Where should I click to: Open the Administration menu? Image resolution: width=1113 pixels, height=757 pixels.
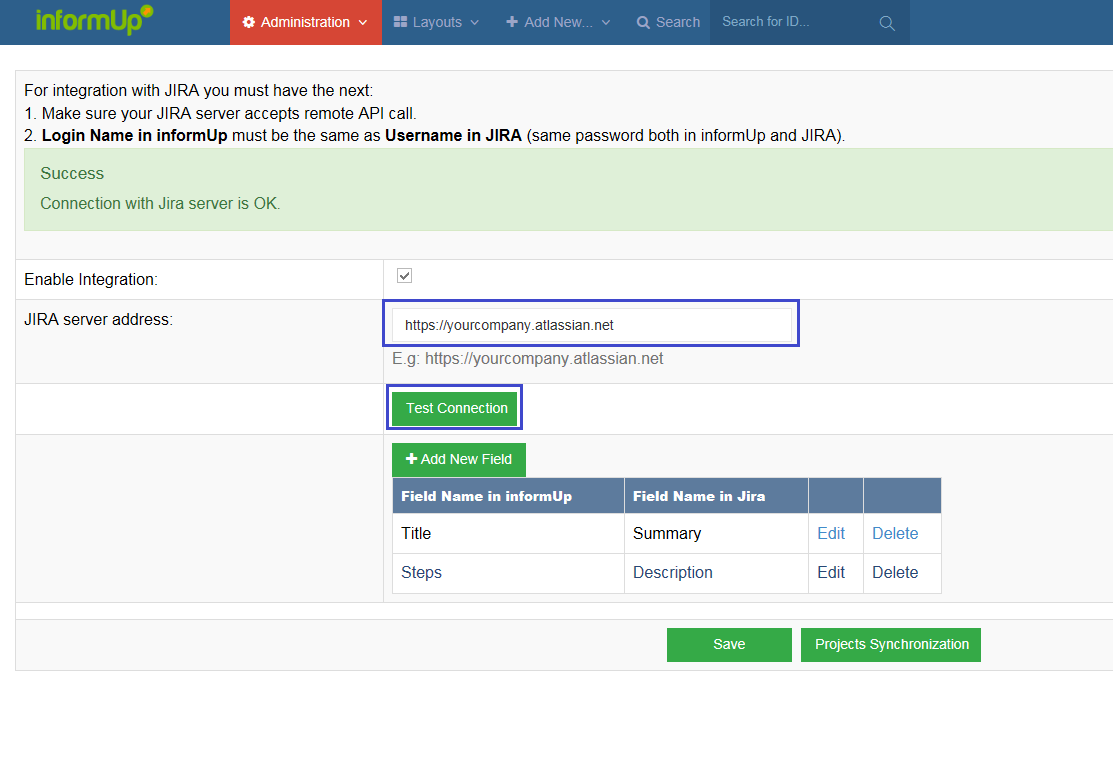coord(306,22)
